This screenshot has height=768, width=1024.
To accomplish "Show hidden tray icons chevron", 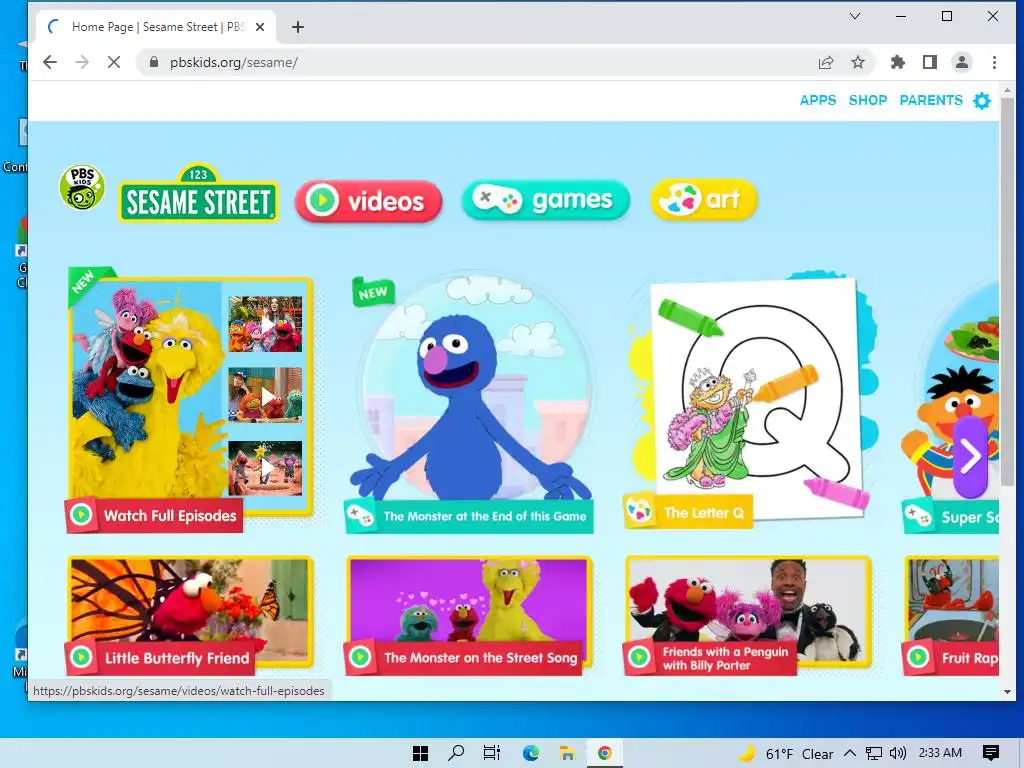I will pyautogui.click(x=849, y=753).
